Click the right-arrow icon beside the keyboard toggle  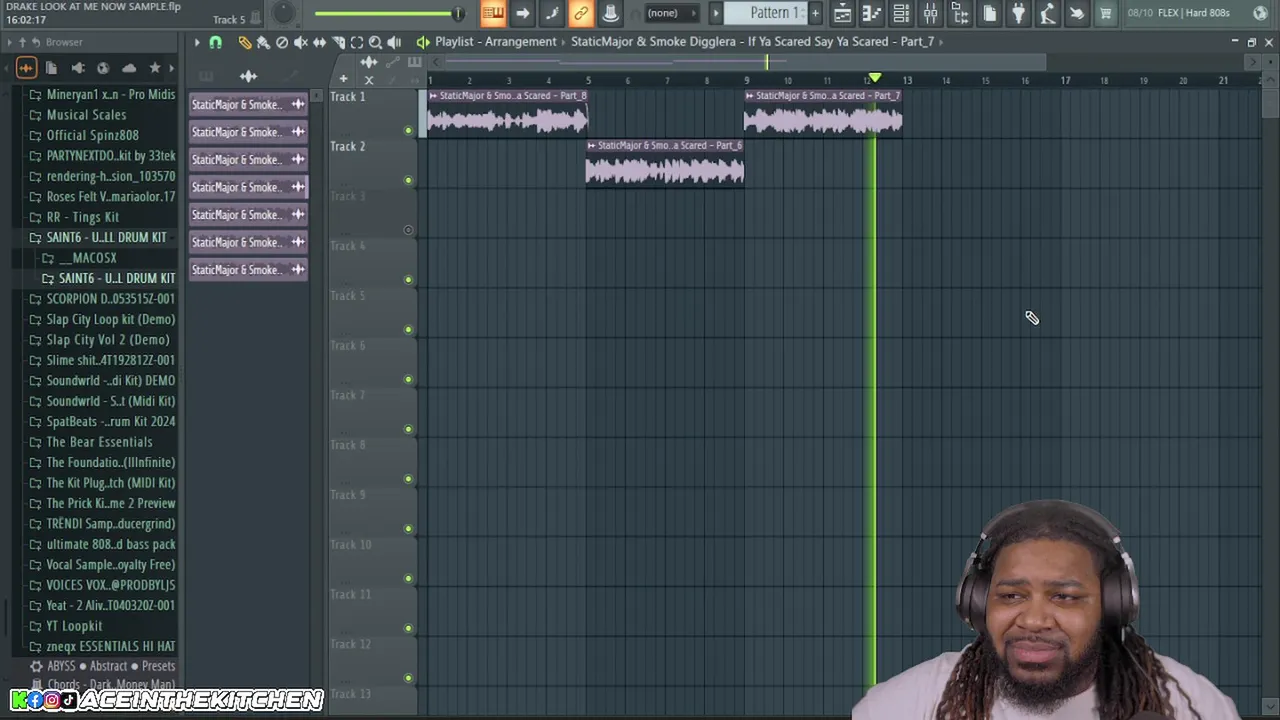pyautogui.click(x=523, y=13)
